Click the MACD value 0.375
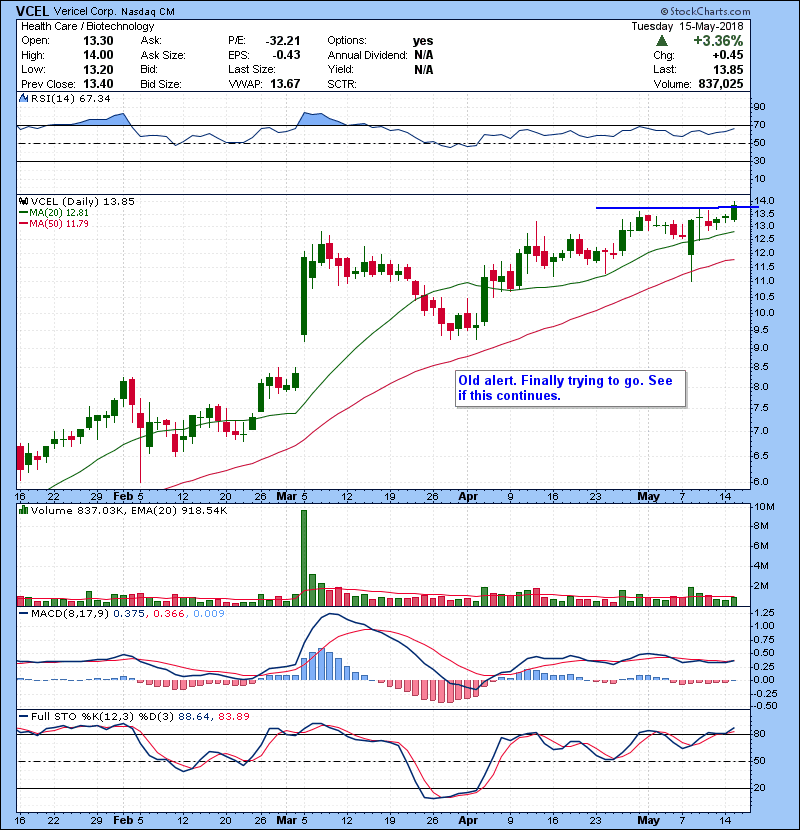 tap(129, 614)
